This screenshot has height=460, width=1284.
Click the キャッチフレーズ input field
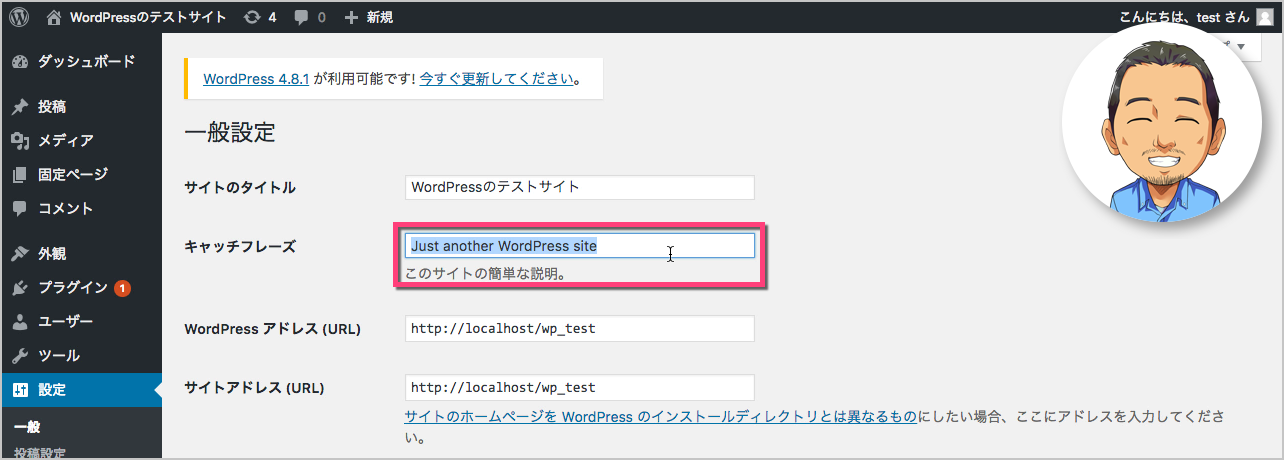(580, 246)
